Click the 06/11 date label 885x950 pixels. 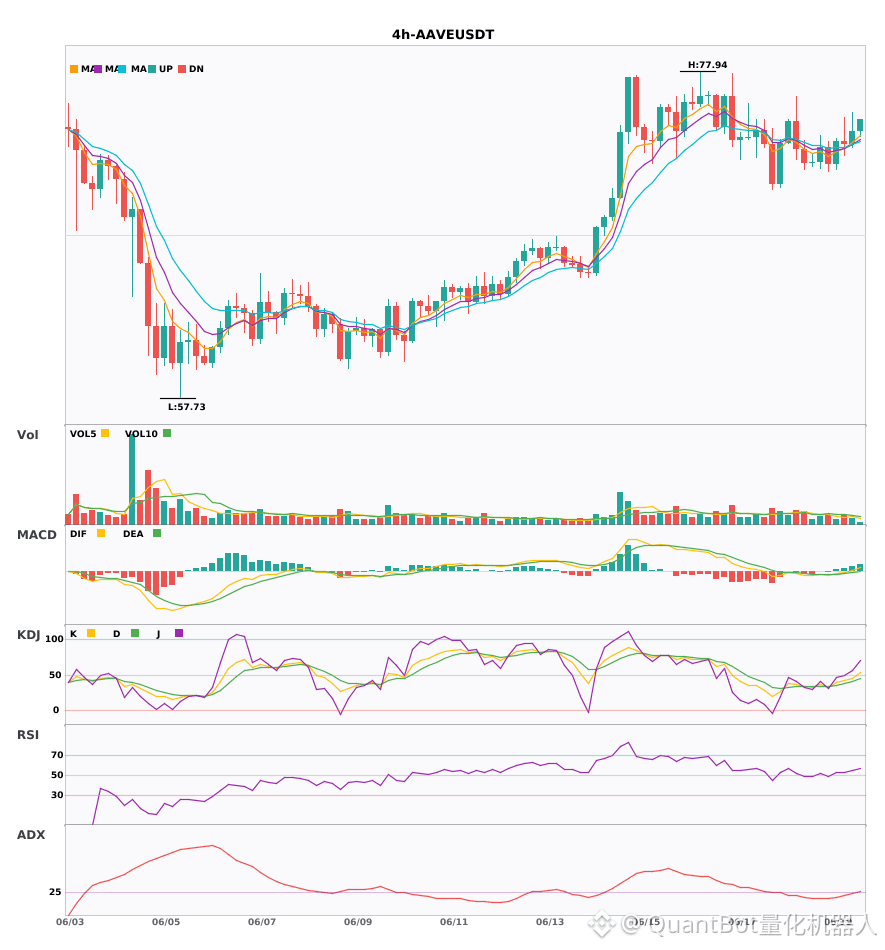coord(454,922)
